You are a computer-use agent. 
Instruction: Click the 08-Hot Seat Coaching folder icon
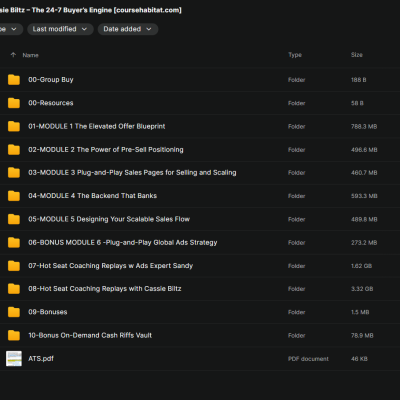(14, 289)
